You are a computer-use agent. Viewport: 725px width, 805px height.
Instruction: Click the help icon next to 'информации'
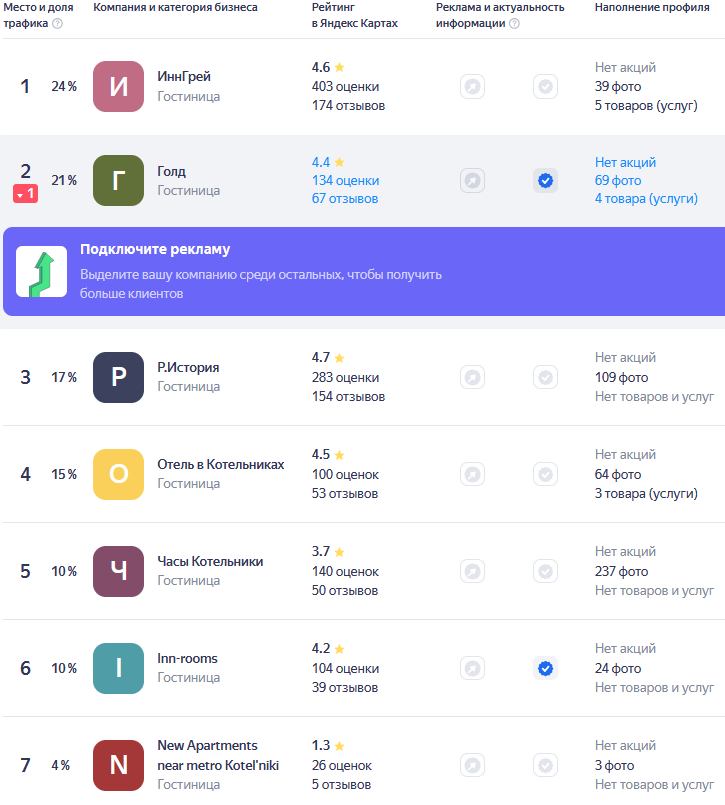[514, 24]
